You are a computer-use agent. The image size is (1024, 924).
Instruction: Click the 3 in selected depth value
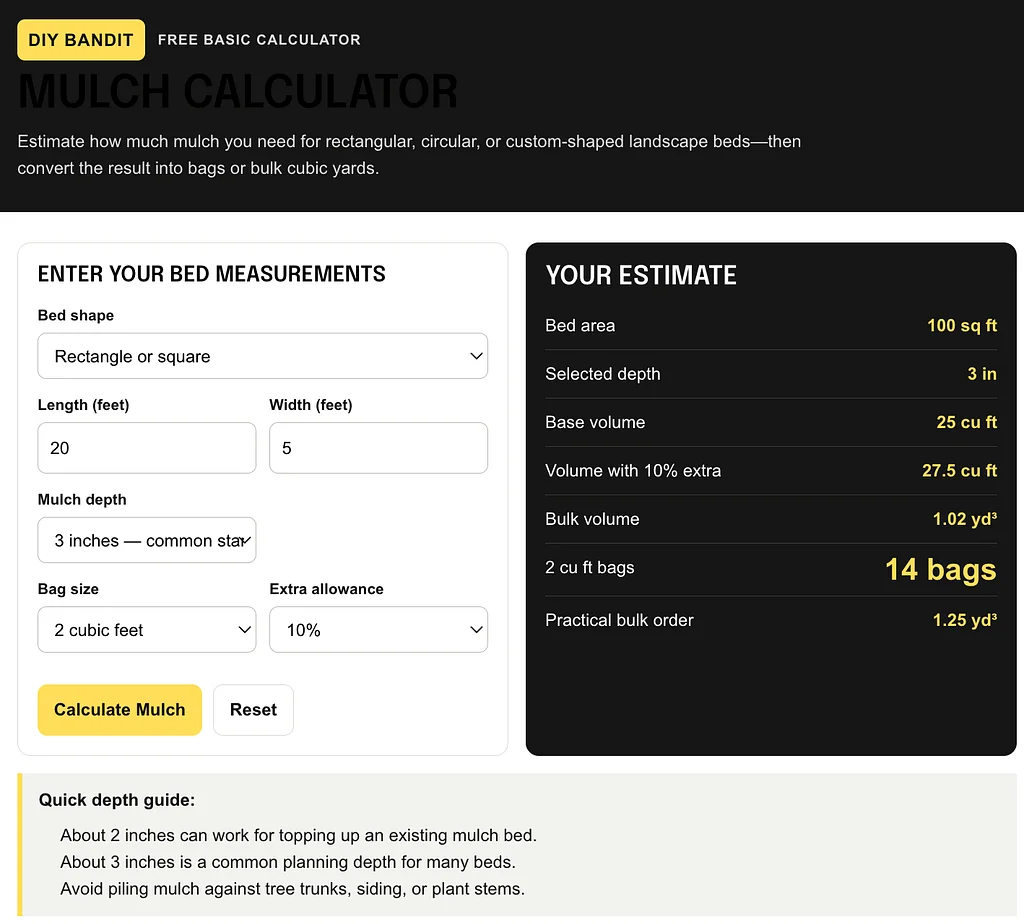tap(982, 374)
